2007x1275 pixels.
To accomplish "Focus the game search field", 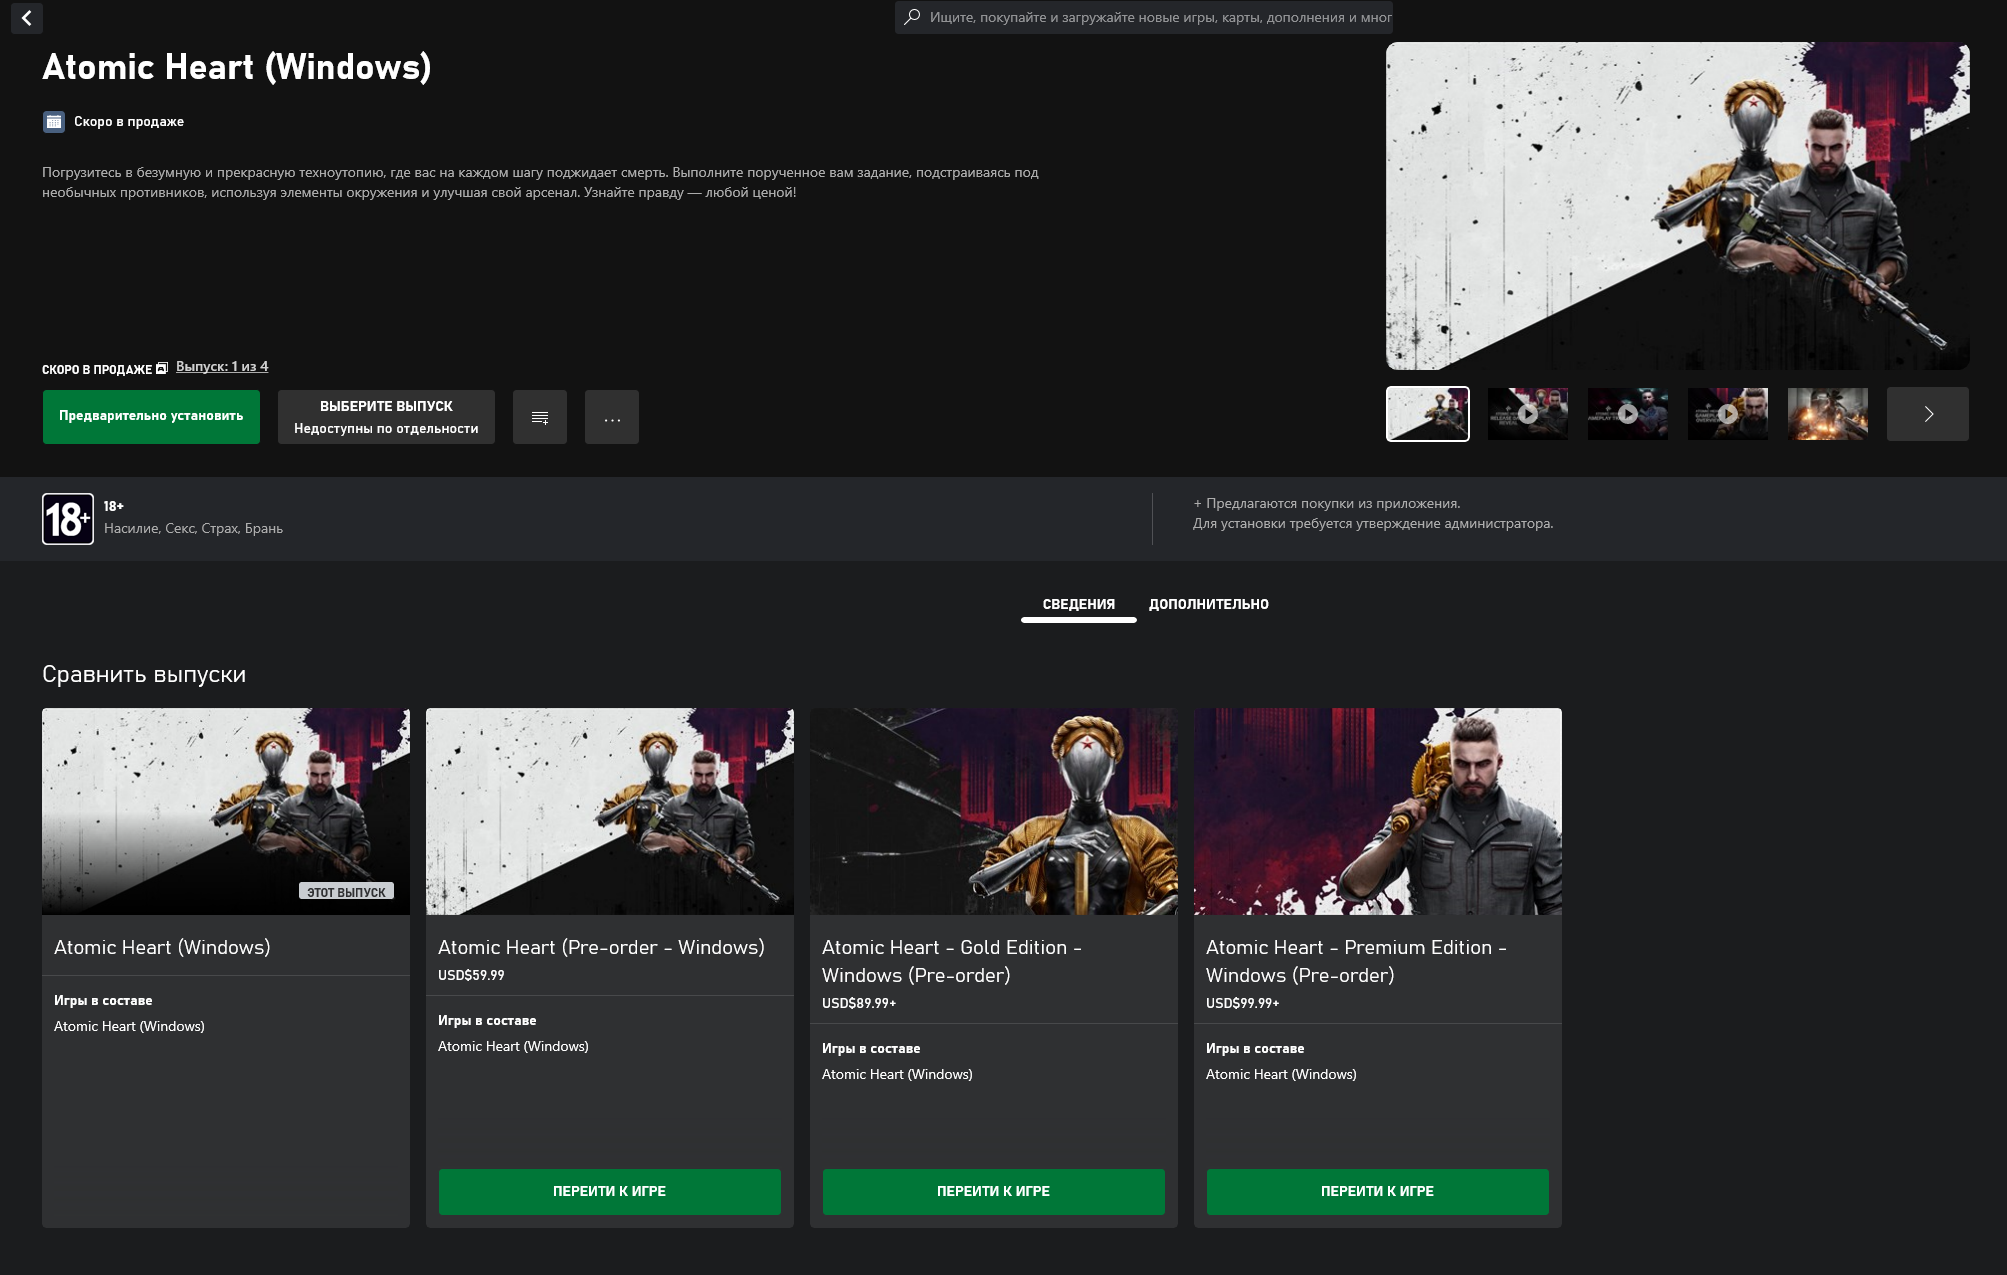I will (x=1143, y=17).
